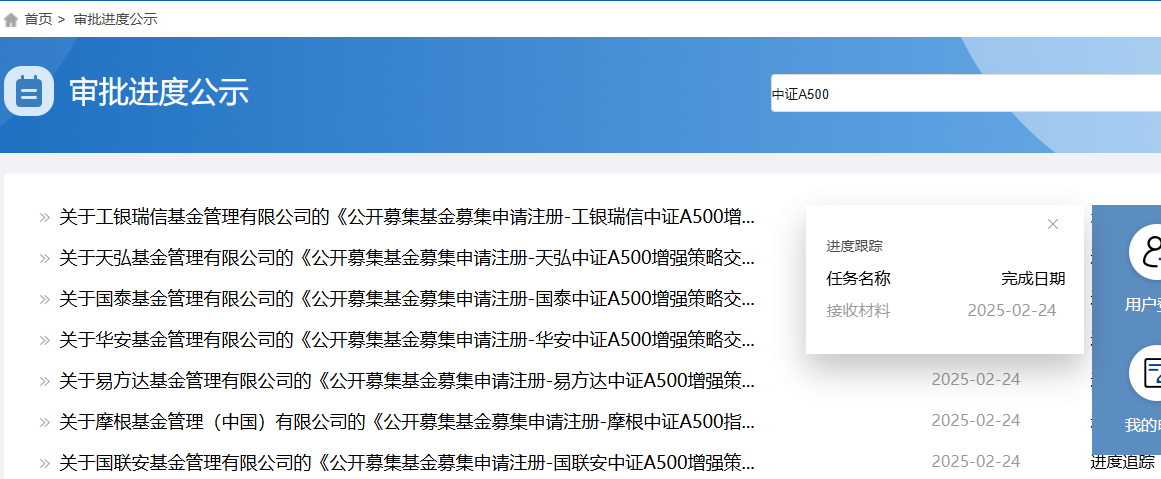Click the arrow bullet before 易方达 row
The image size is (1161, 479).
44,382
